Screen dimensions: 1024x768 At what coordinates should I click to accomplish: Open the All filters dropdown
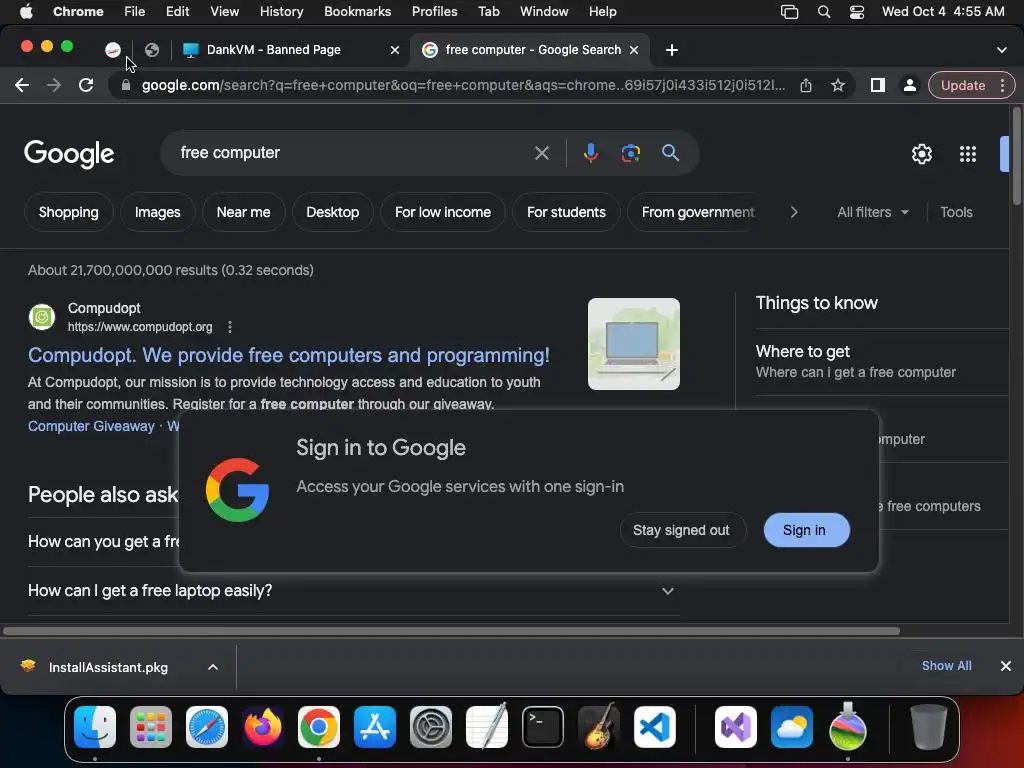873,212
